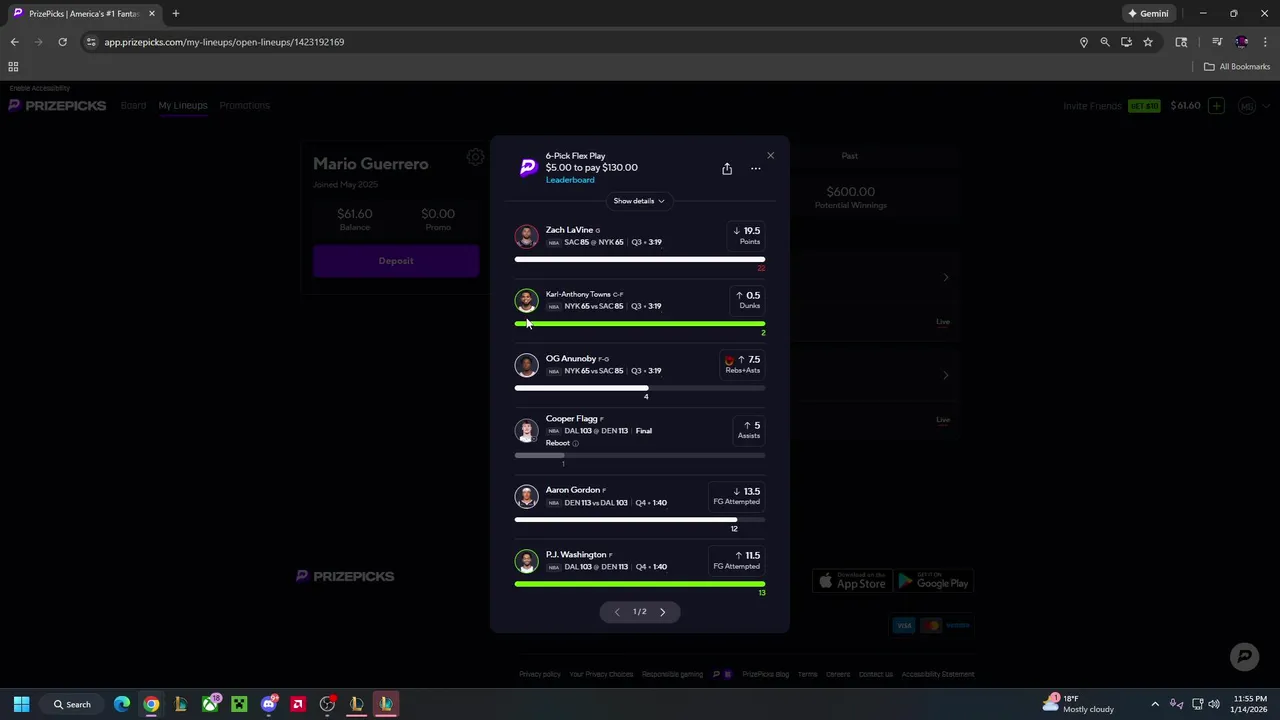Screen dimensions: 1280x720
Task: Click Zach LaVine's player avatar
Action: click(x=526, y=236)
